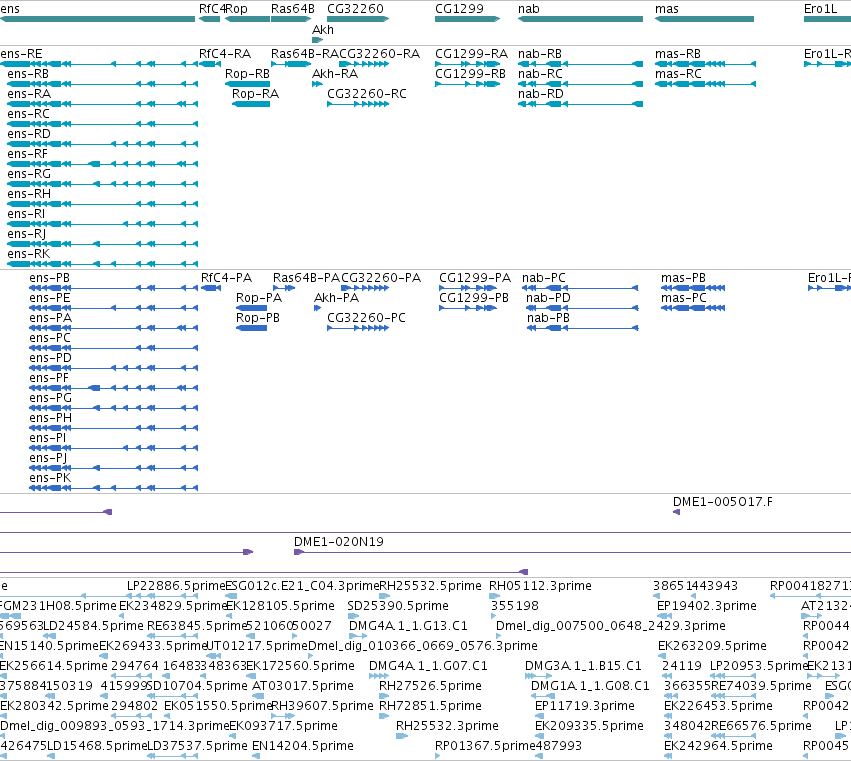Screen dimensions: 851x761
Task: Select transcript nab-RD
Action: click(580, 104)
